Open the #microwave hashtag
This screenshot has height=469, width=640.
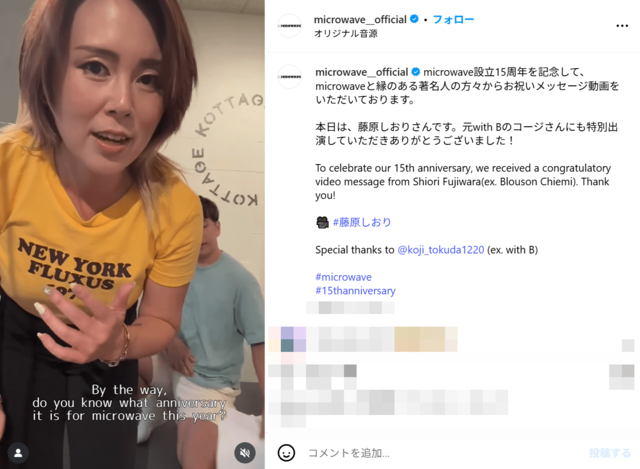click(x=343, y=277)
